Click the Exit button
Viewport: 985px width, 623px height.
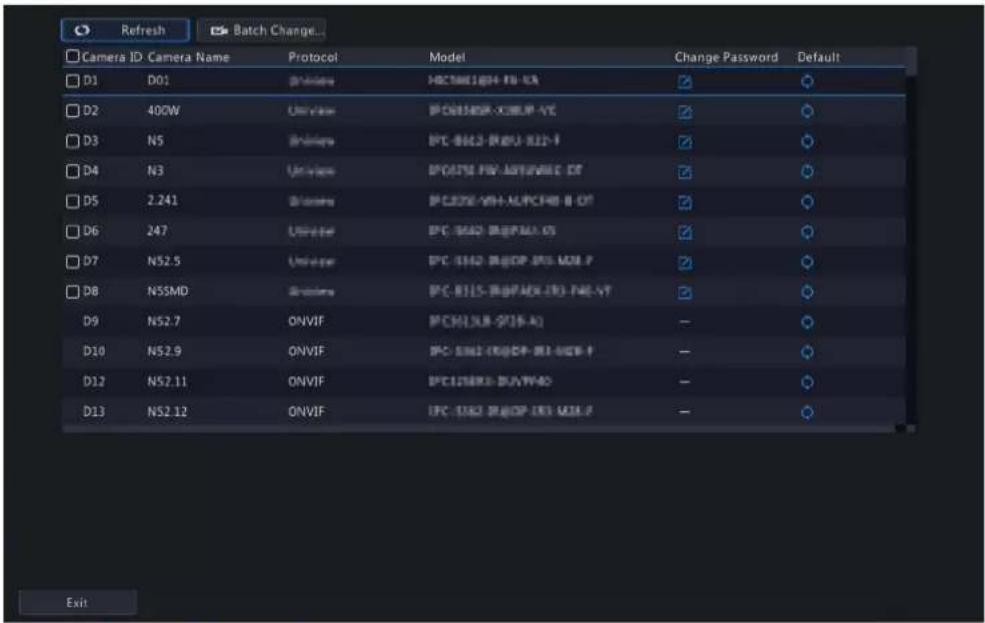77,602
